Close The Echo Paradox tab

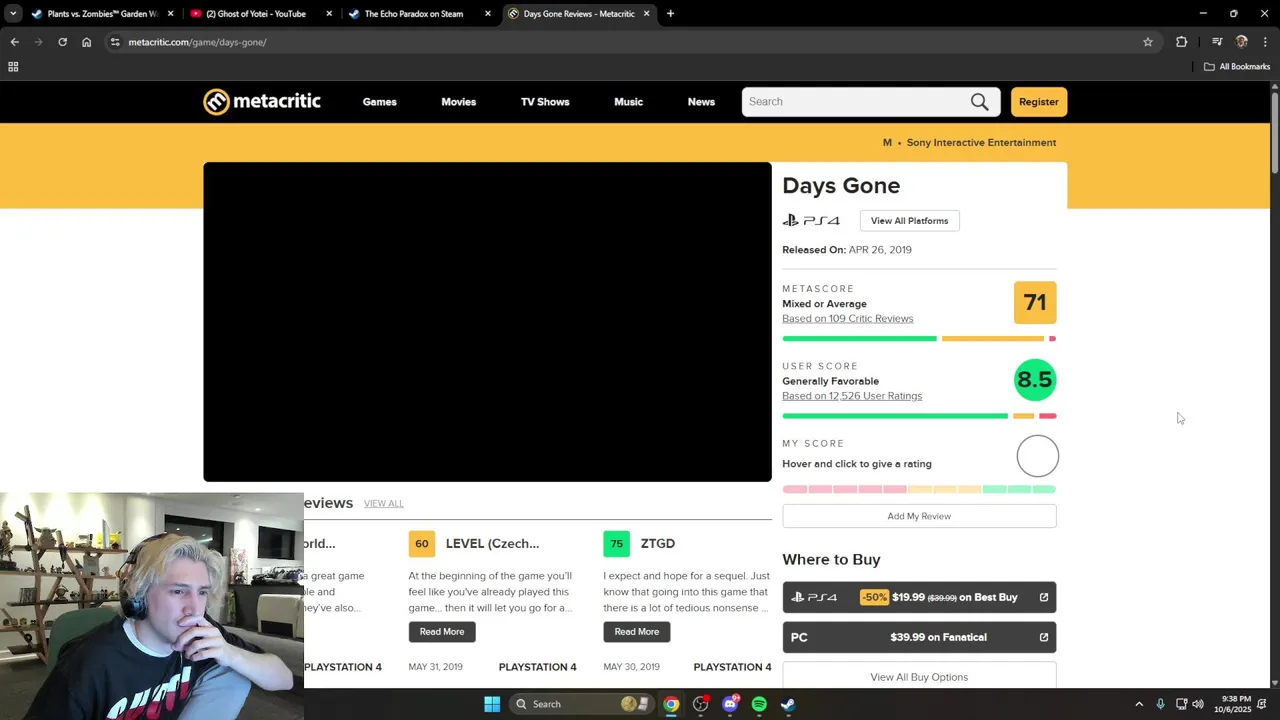click(x=488, y=14)
